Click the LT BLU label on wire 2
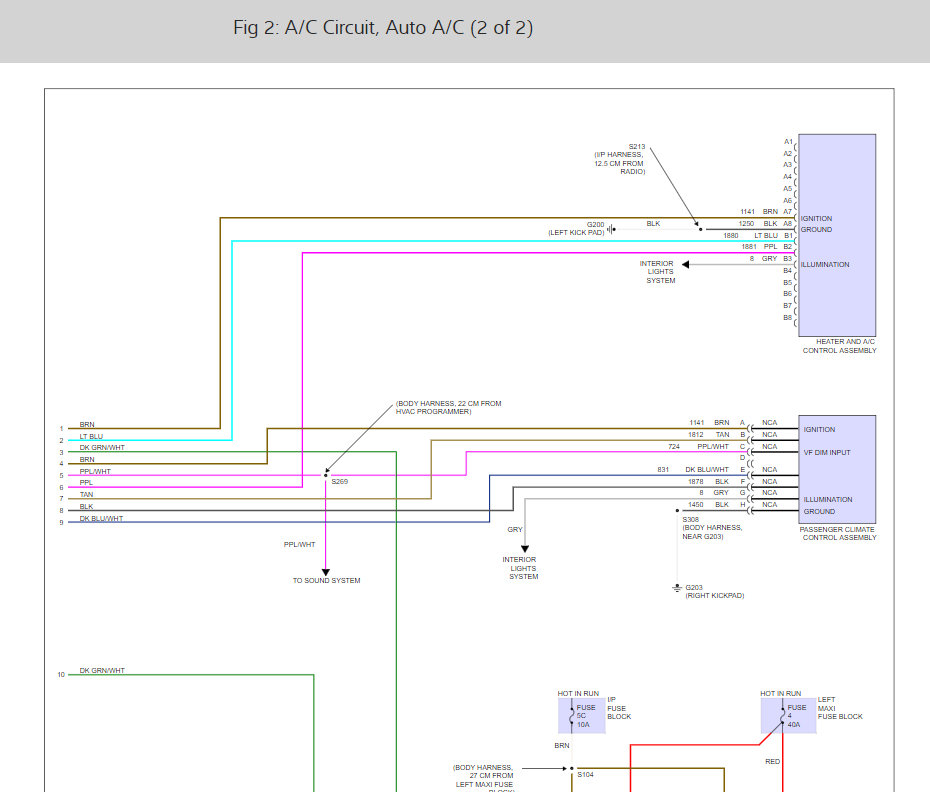930x805 pixels. tap(91, 437)
